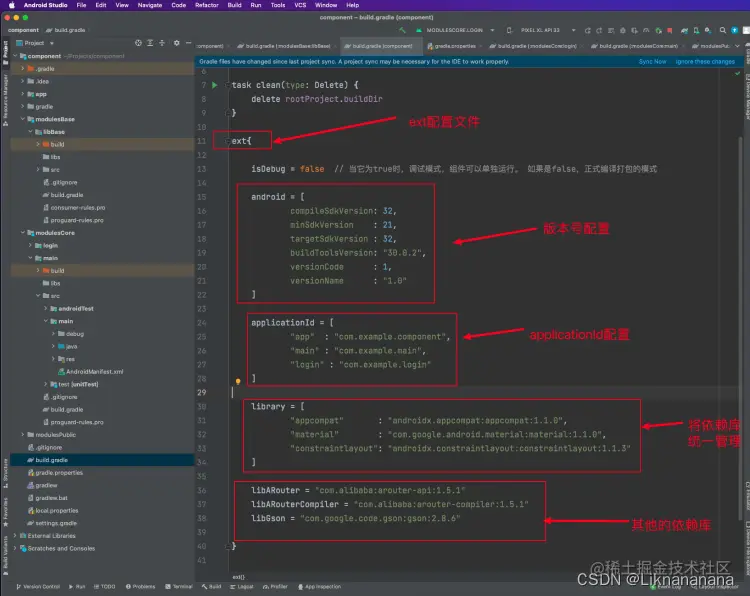Show hidden editor tabs chevron
The height and width of the screenshot is (596, 750).
[737, 46]
